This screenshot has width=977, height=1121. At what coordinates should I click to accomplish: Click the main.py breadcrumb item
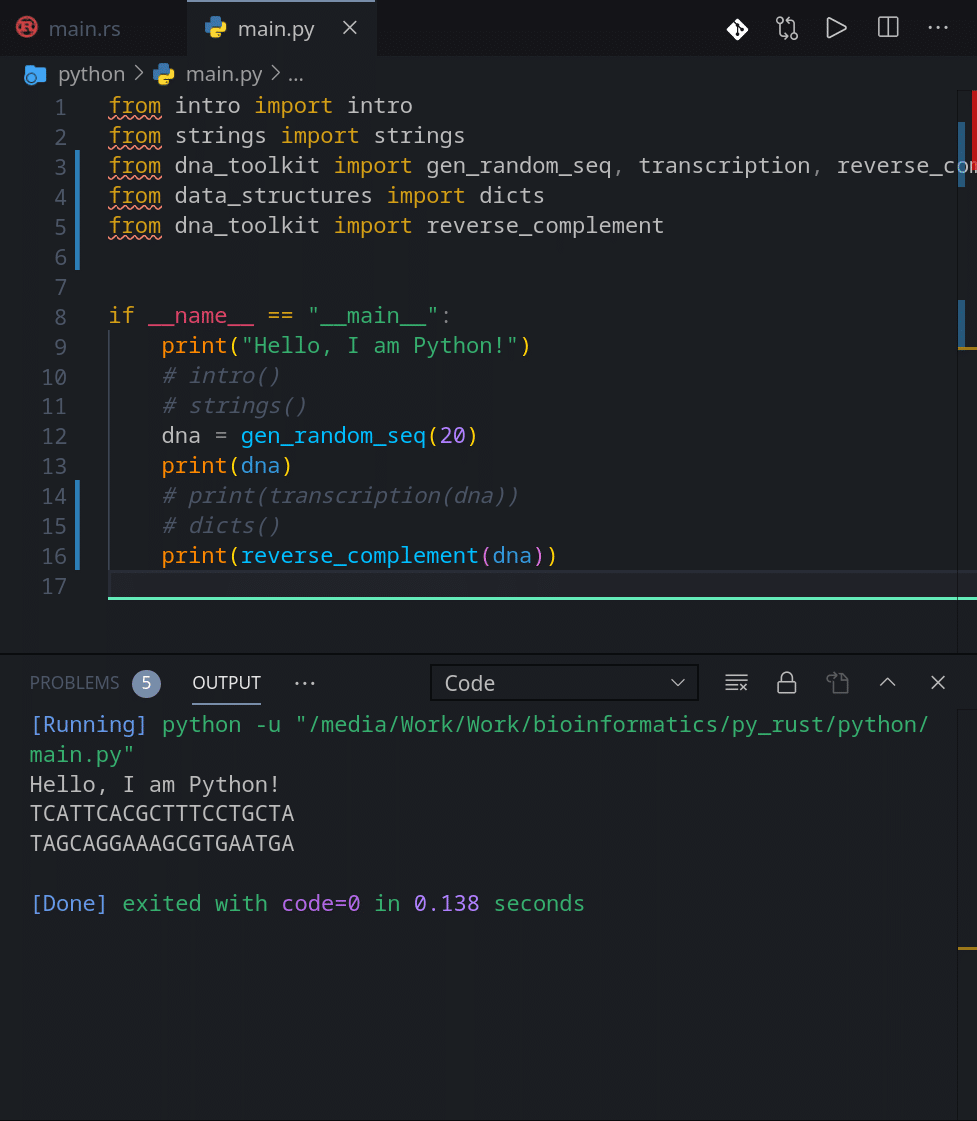[224, 74]
